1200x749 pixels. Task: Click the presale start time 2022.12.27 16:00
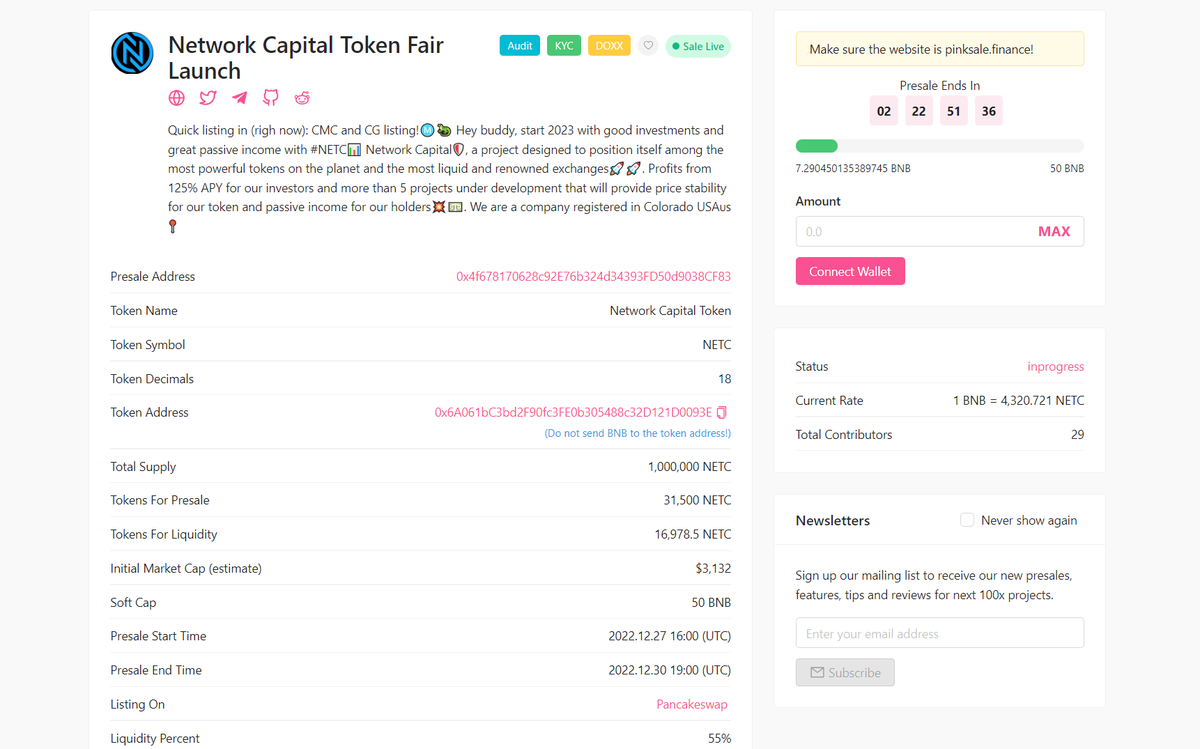pyautogui.click(x=669, y=636)
